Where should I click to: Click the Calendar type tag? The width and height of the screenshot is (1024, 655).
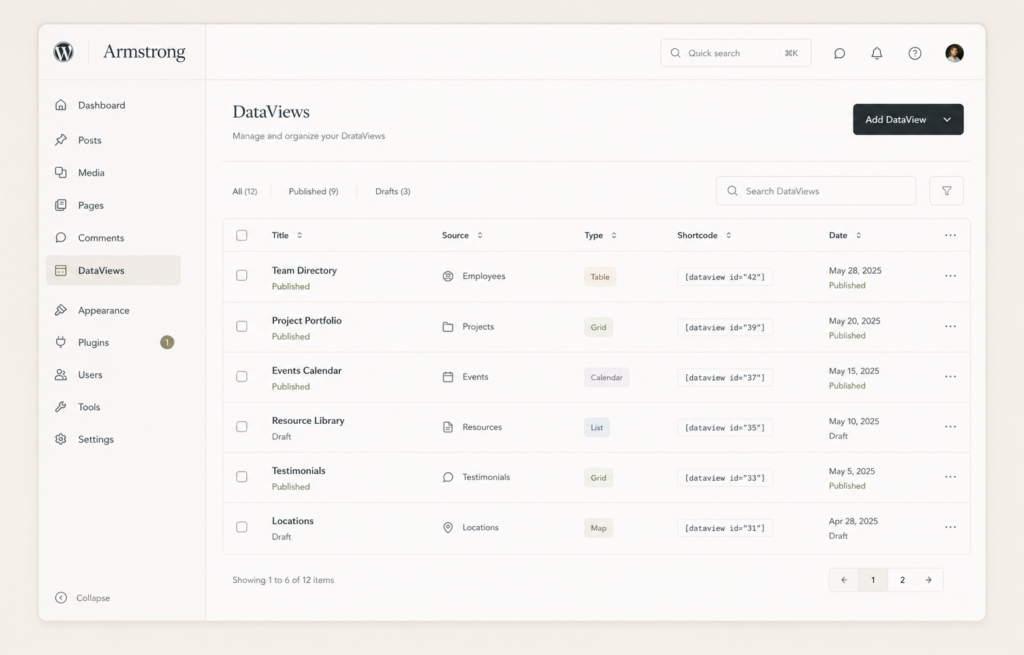click(x=607, y=377)
